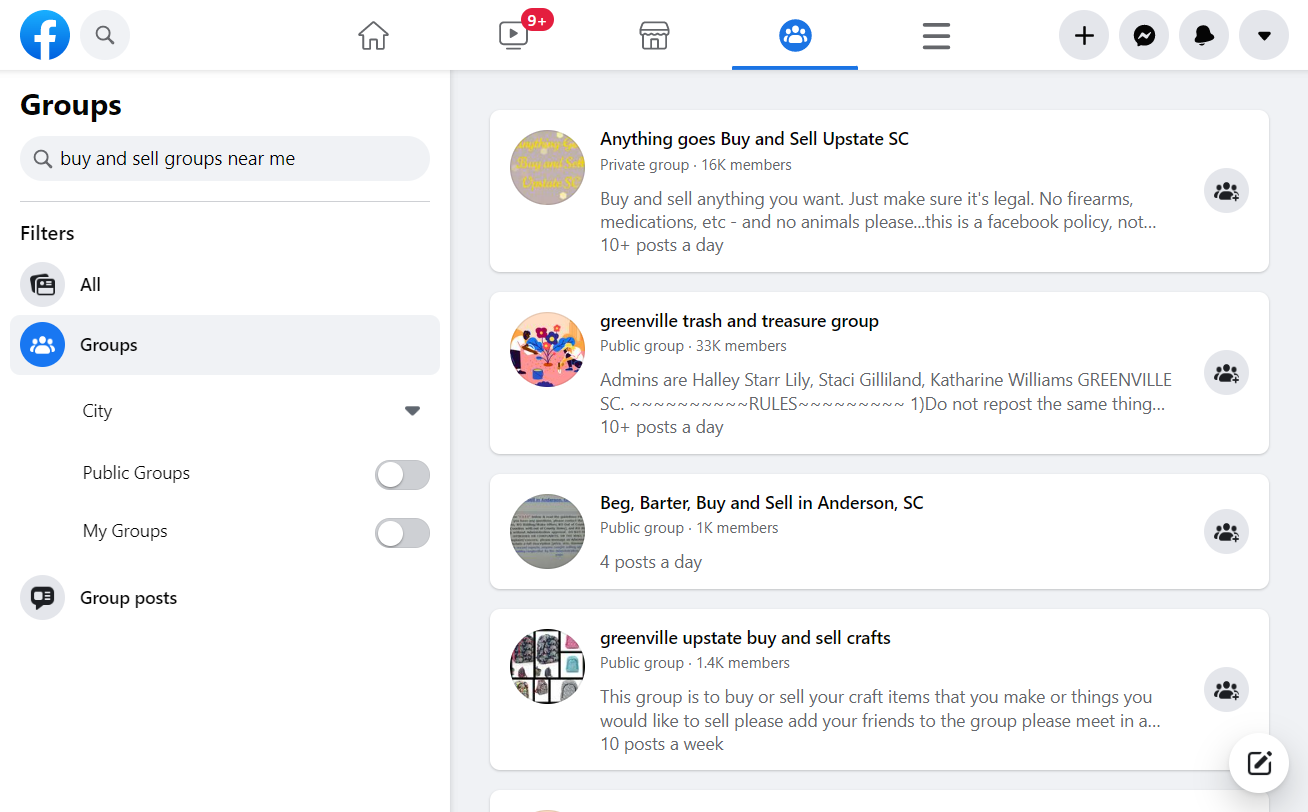Open Facebook home with the logo icon
The height and width of the screenshot is (812, 1308).
(45, 35)
